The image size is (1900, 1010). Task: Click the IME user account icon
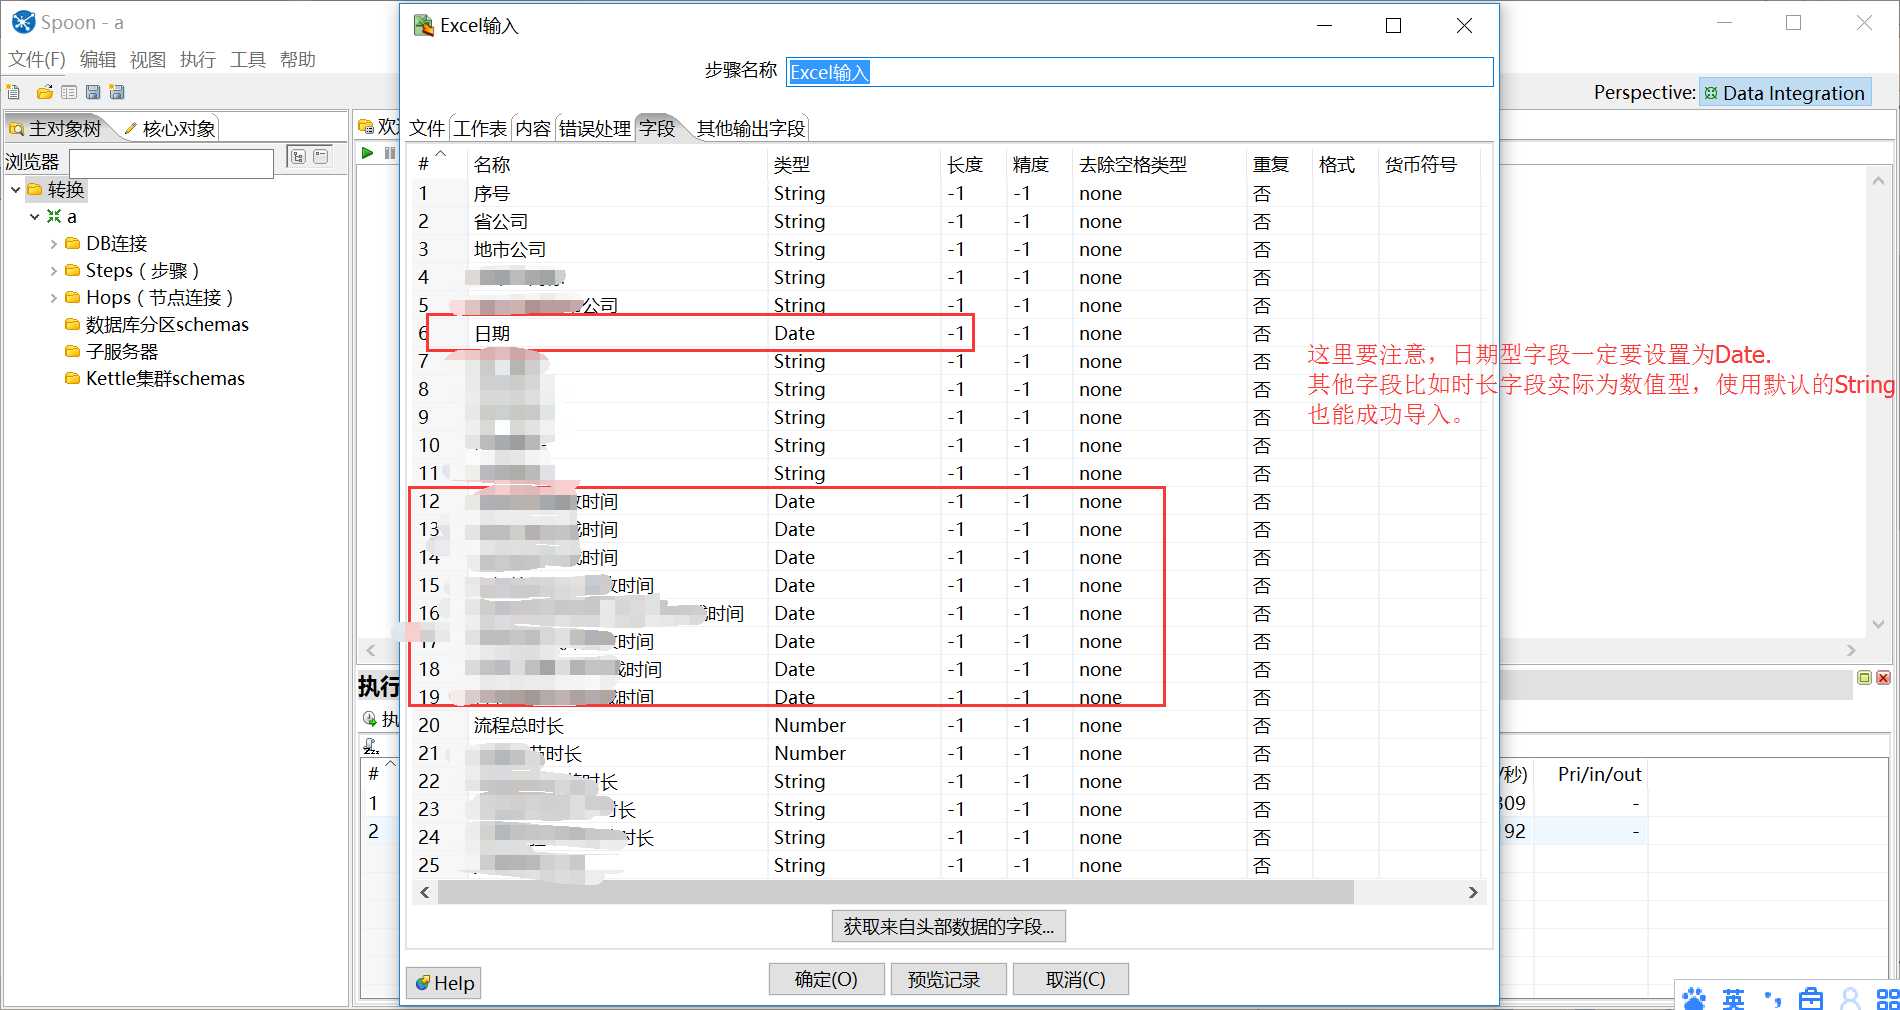[x=1850, y=998]
